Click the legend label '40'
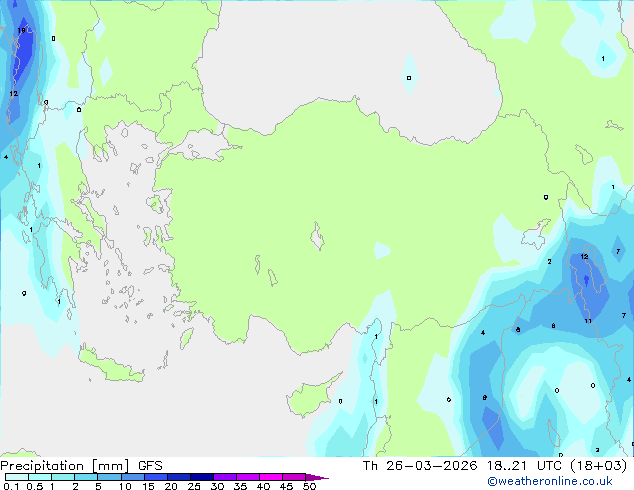Viewport: 634px width, 490px height. pos(263,486)
